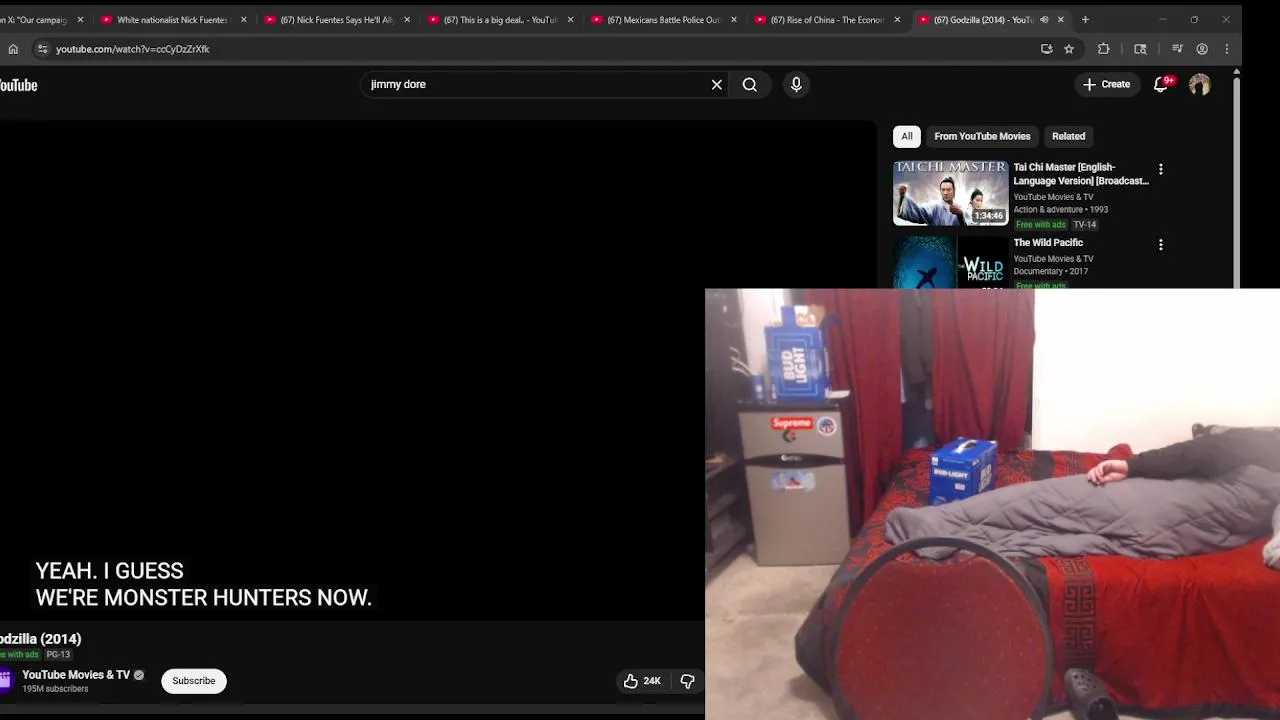Screen dimensions: 1280x720
Task: Click the 195M subscribers text
Action: tap(55, 689)
